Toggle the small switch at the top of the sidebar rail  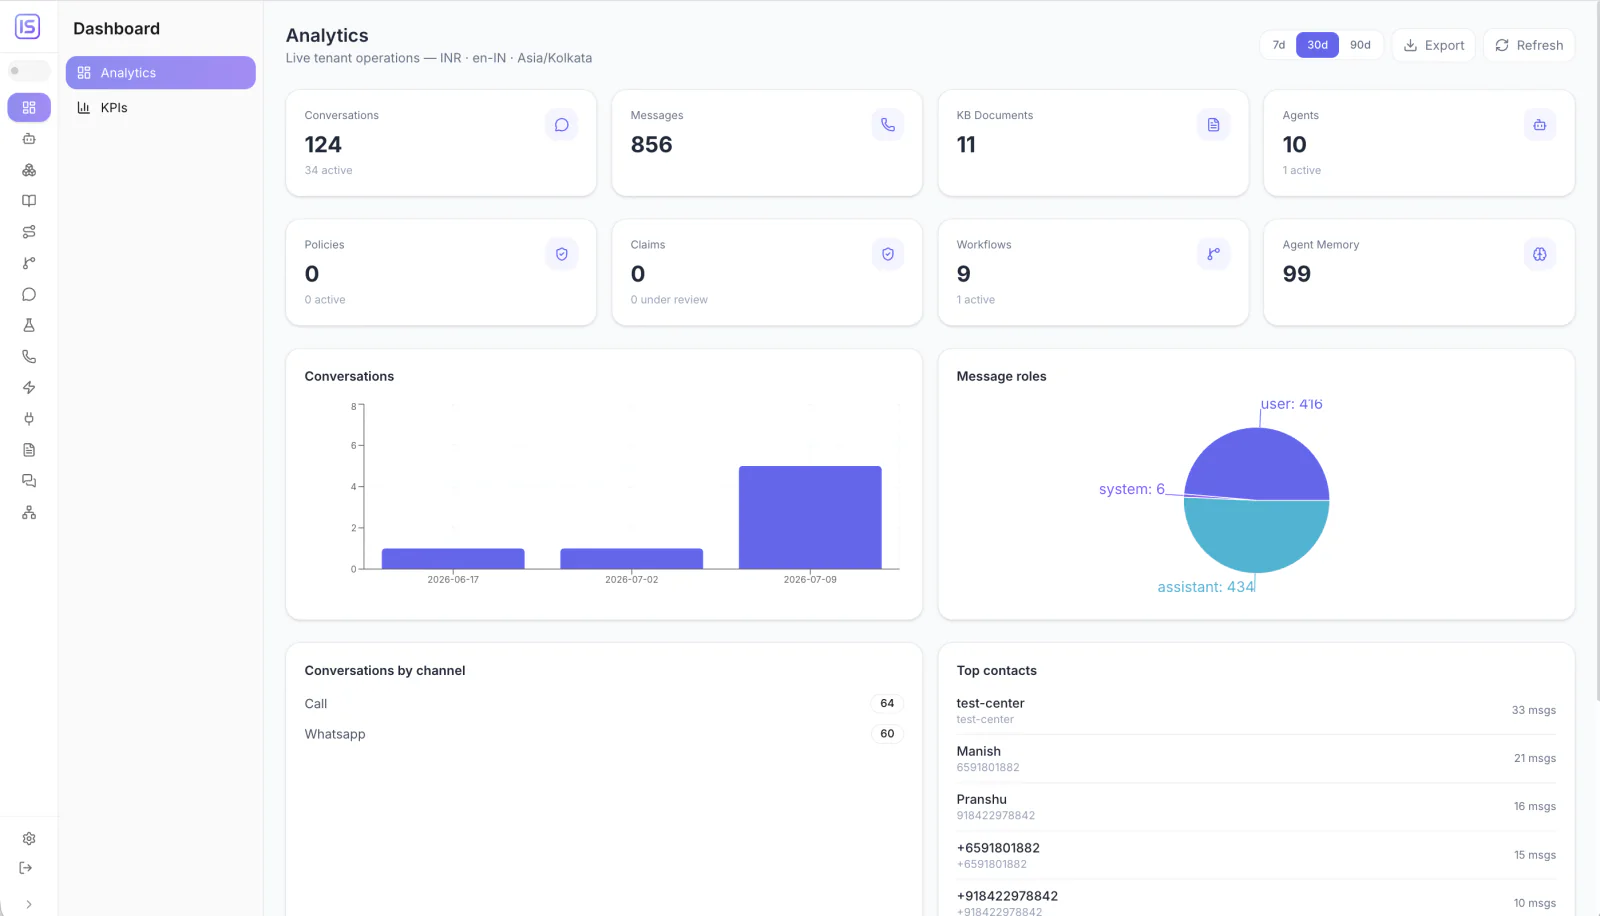point(28,71)
